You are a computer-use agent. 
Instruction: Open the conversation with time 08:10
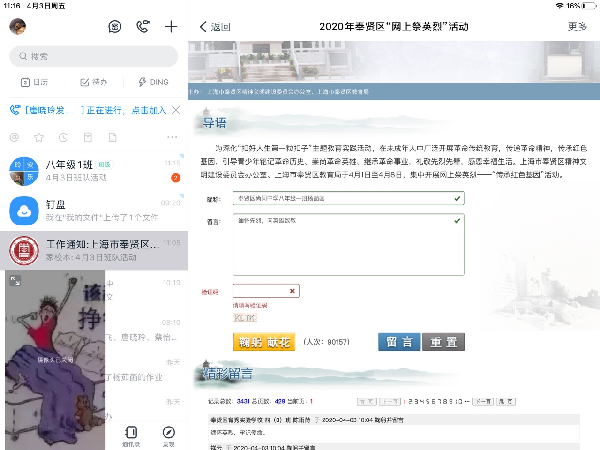(x=146, y=330)
